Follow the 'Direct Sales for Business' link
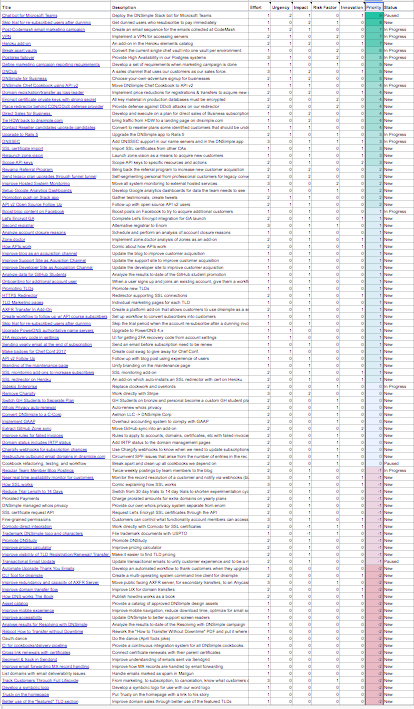This screenshot has height=709, width=414. tap(27, 113)
